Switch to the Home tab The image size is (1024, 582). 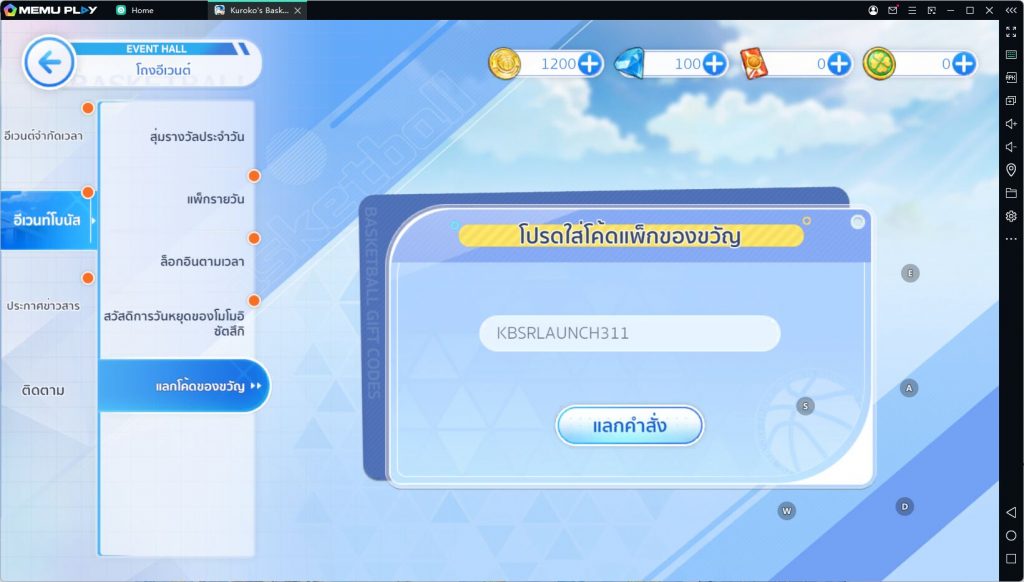pos(142,10)
